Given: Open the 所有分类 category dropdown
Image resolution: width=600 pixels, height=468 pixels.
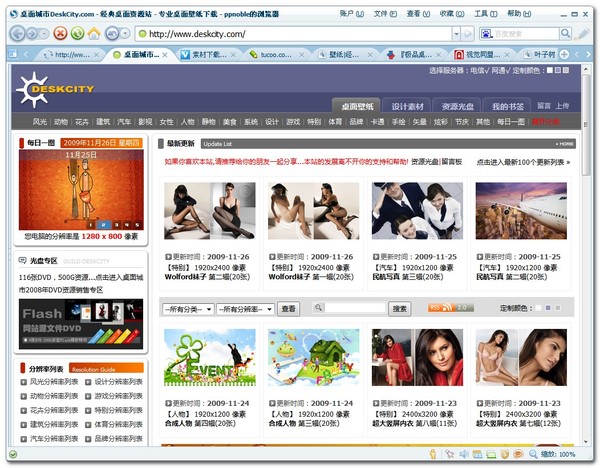Looking at the screenshot, I should [188, 309].
